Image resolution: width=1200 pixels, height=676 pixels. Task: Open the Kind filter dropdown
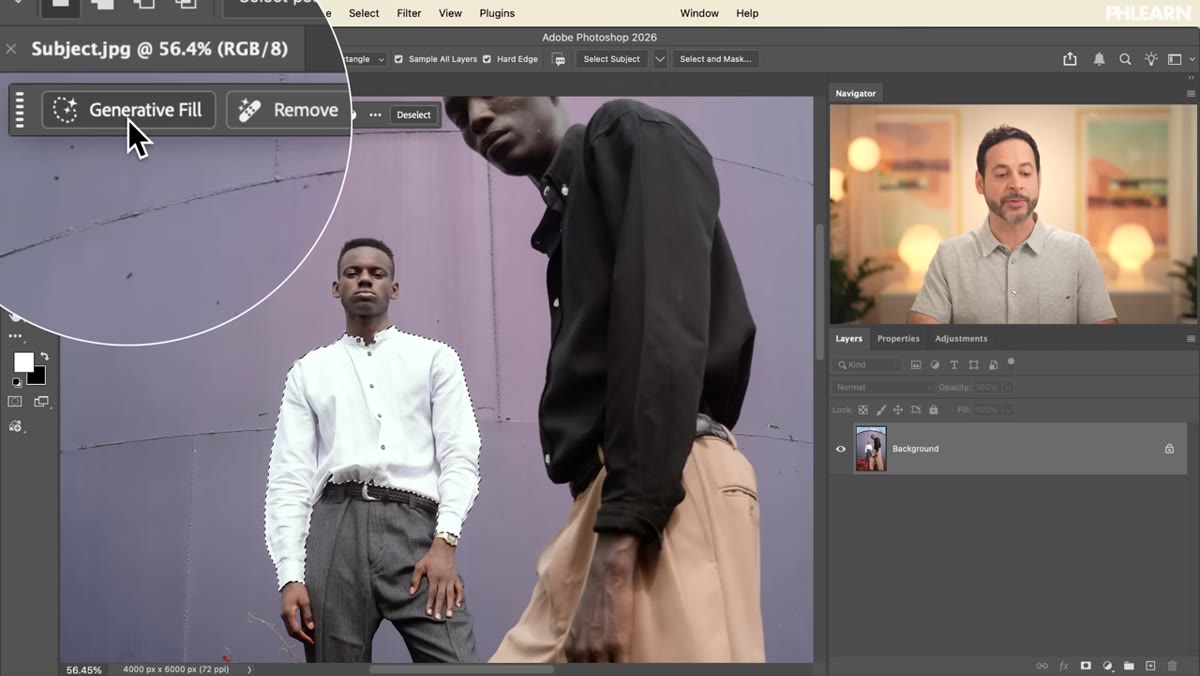(867, 365)
